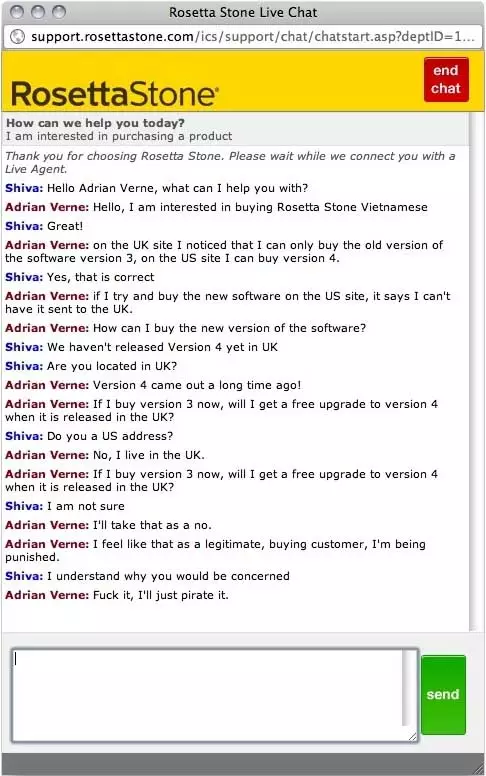Click the red end chat button
This screenshot has height=776, width=486.
pyautogui.click(x=446, y=80)
